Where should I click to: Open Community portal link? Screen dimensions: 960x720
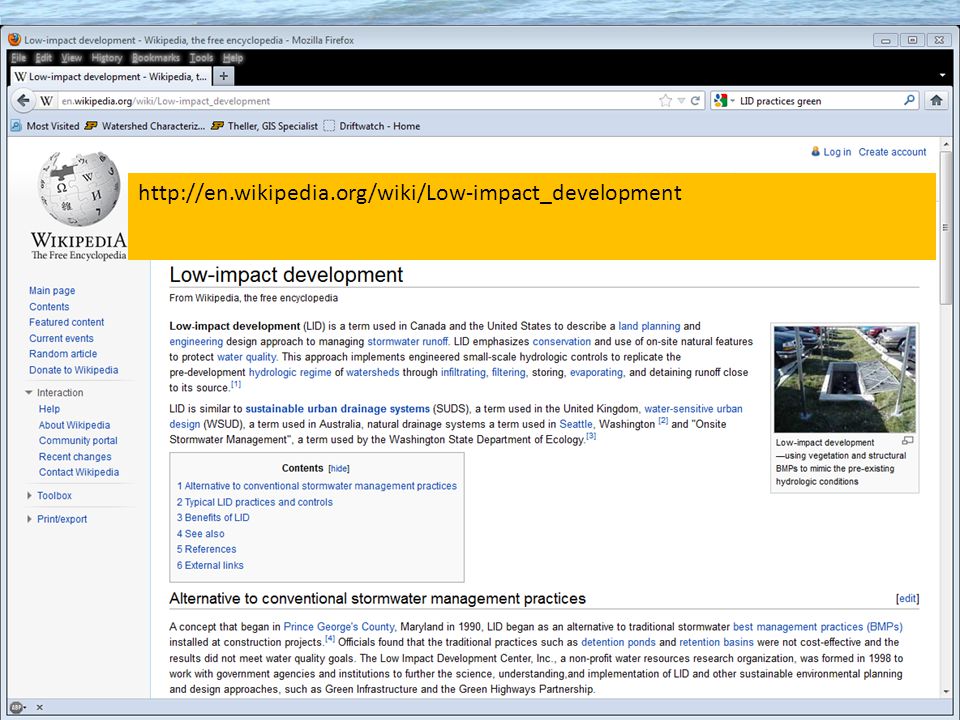[x=78, y=440]
